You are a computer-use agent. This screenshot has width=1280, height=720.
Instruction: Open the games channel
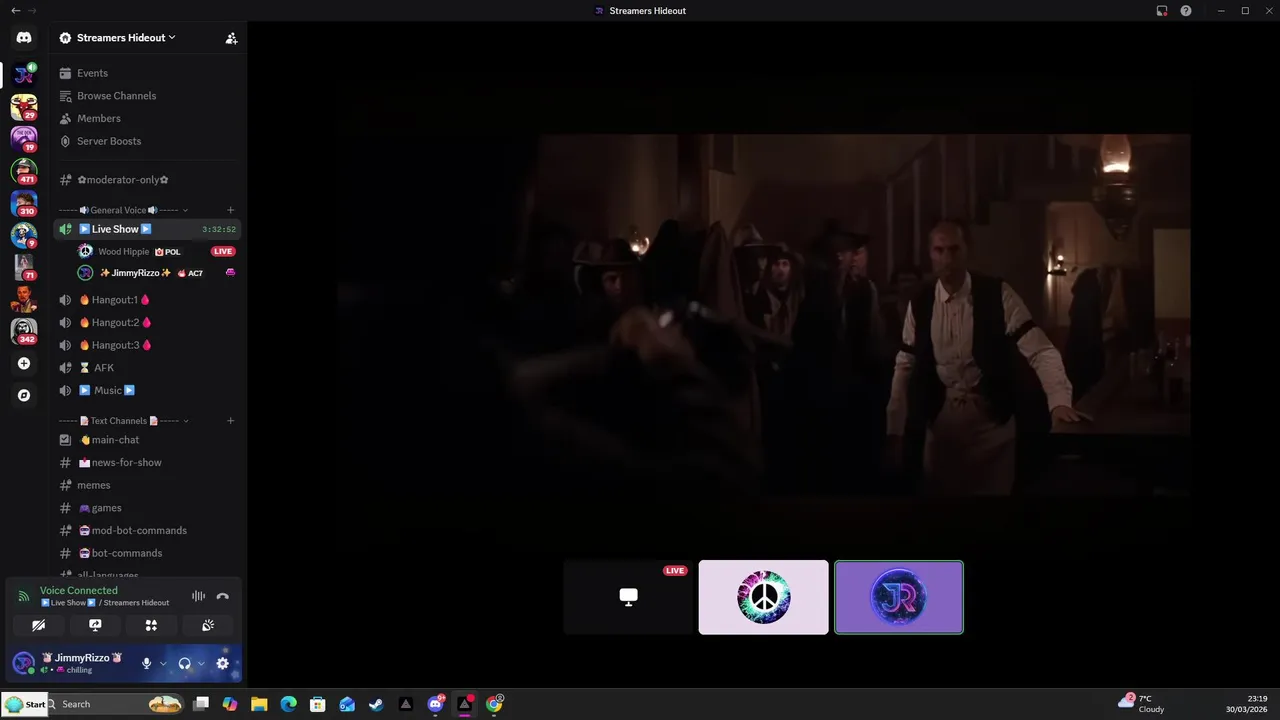click(x=148, y=508)
